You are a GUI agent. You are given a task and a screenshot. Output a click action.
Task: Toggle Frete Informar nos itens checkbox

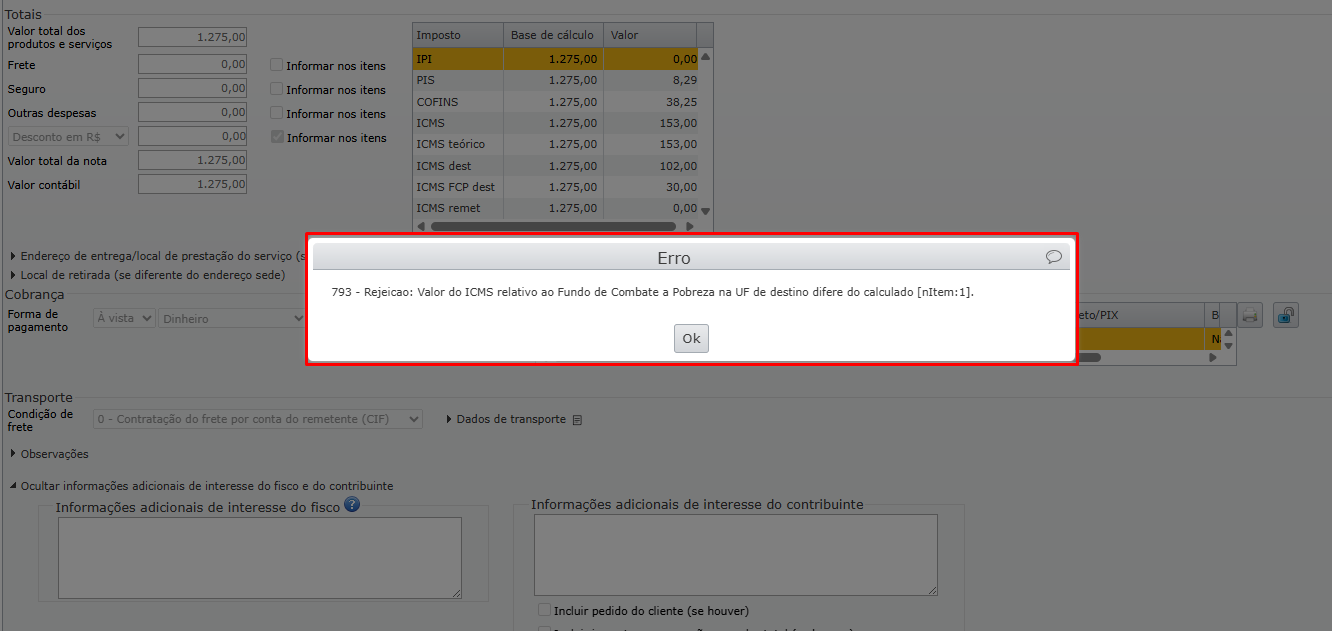tap(277, 65)
